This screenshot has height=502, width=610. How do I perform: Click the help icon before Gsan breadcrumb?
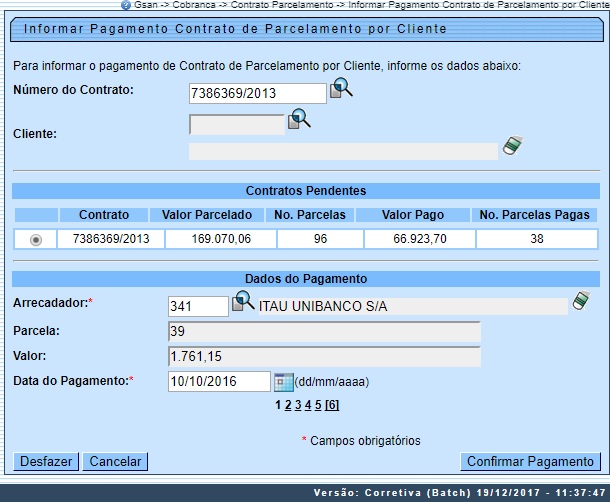coord(126,5)
